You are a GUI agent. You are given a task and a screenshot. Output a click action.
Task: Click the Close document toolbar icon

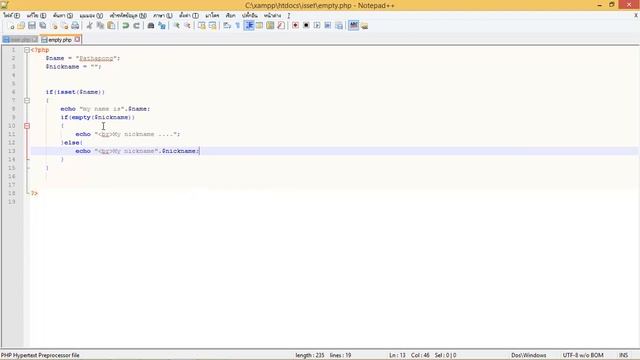[53, 26]
